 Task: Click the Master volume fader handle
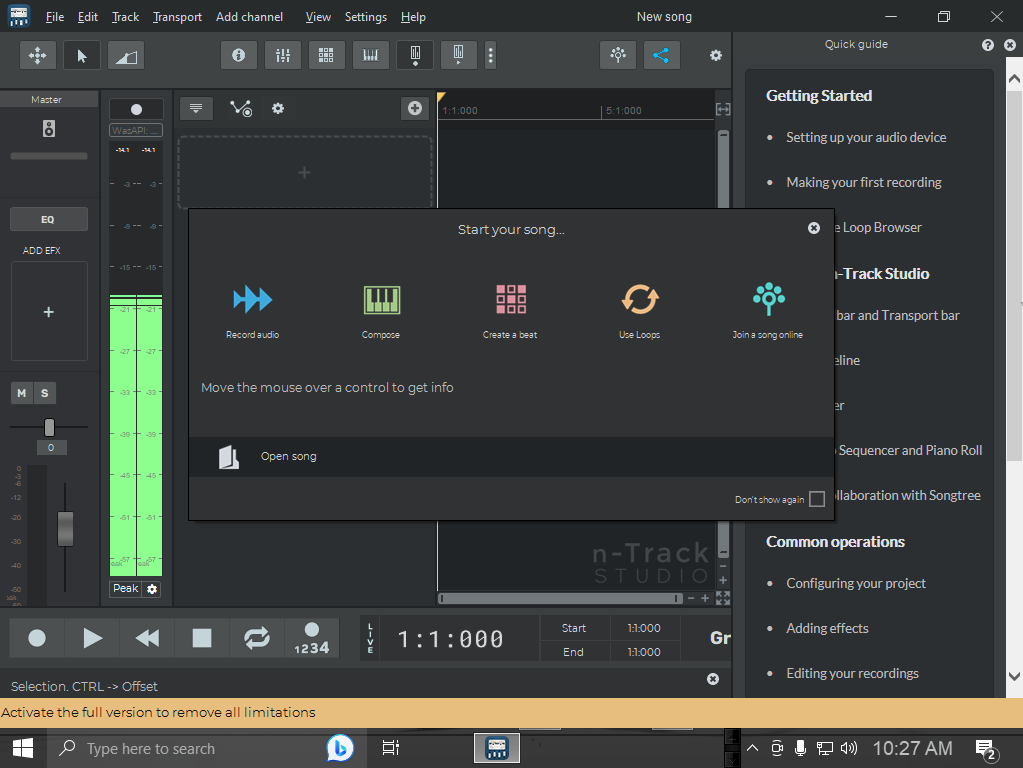pos(65,529)
